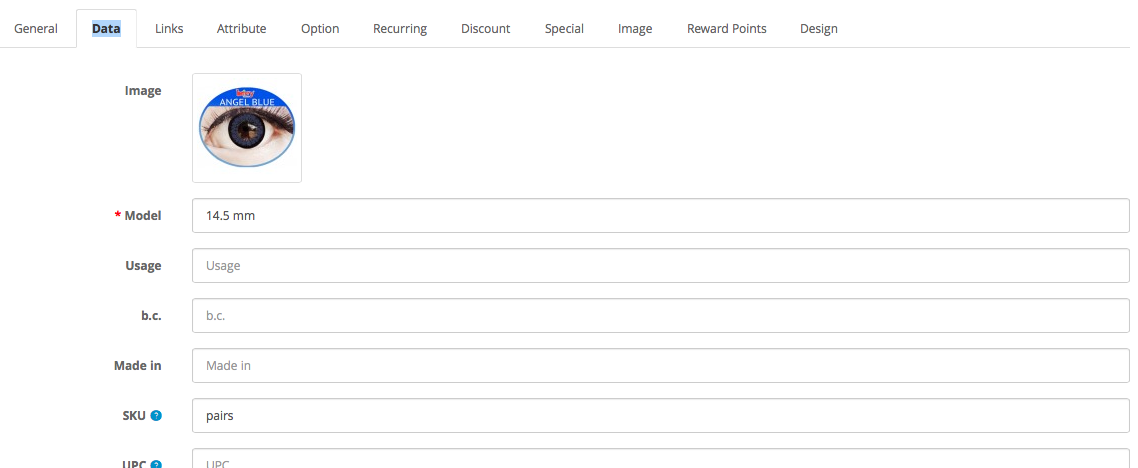This screenshot has height=468, width=1138.
Task: Switch to the Recurring tab
Action: [x=400, y=29]
